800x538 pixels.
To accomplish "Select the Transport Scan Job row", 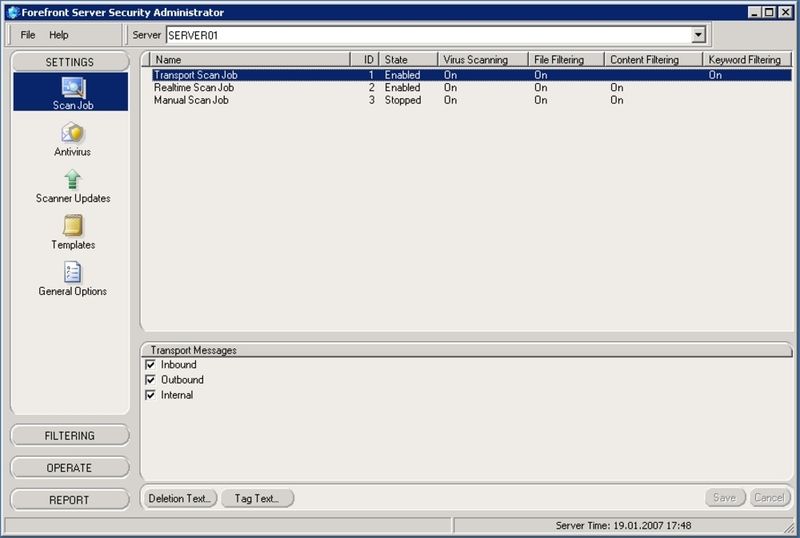I will (x=471, y=75).
